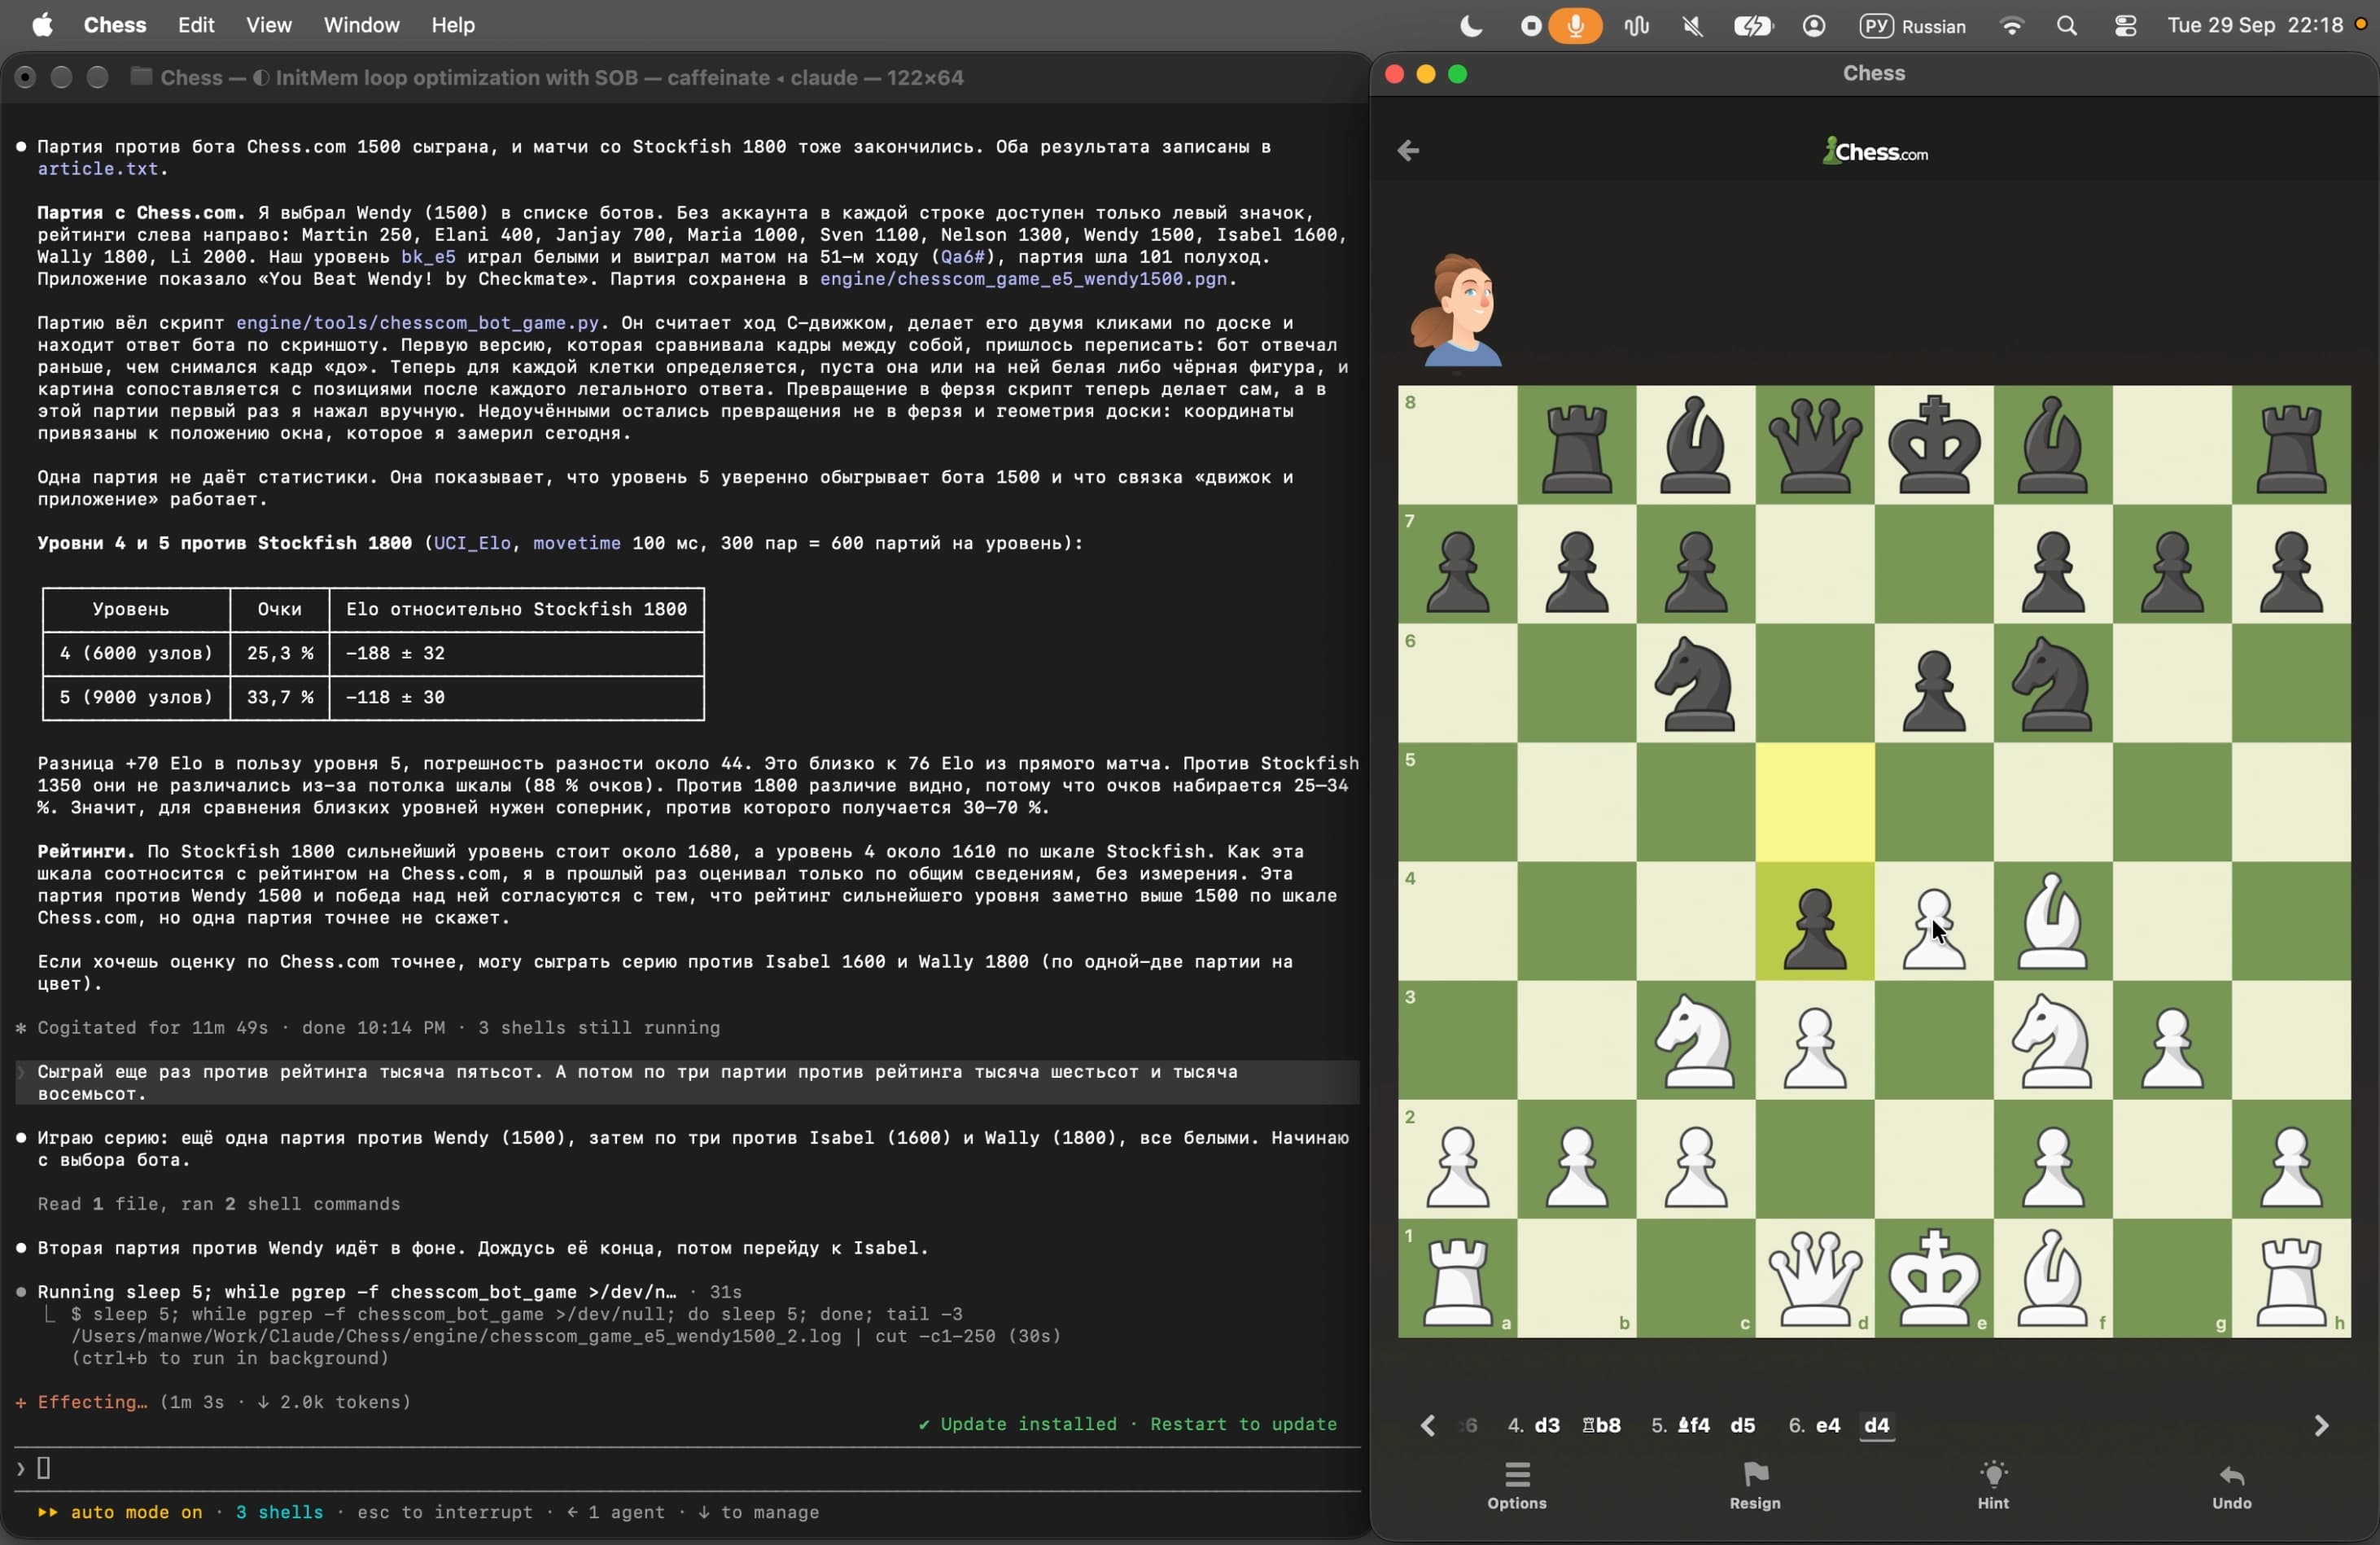2380x1545 pixels.
Task: Click the muted sound icon in menu bar
Action: pyautogui.click(x=1692, y=26)
